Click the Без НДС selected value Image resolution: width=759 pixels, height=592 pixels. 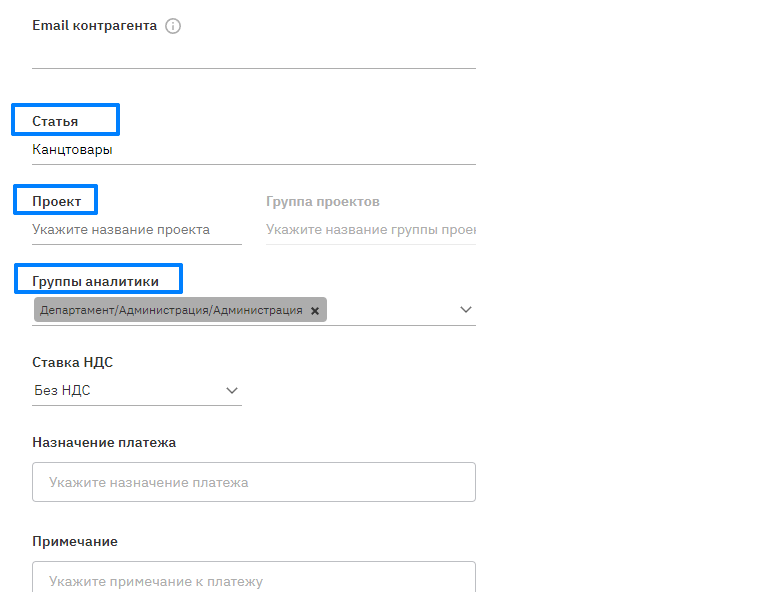click(62, 390)
